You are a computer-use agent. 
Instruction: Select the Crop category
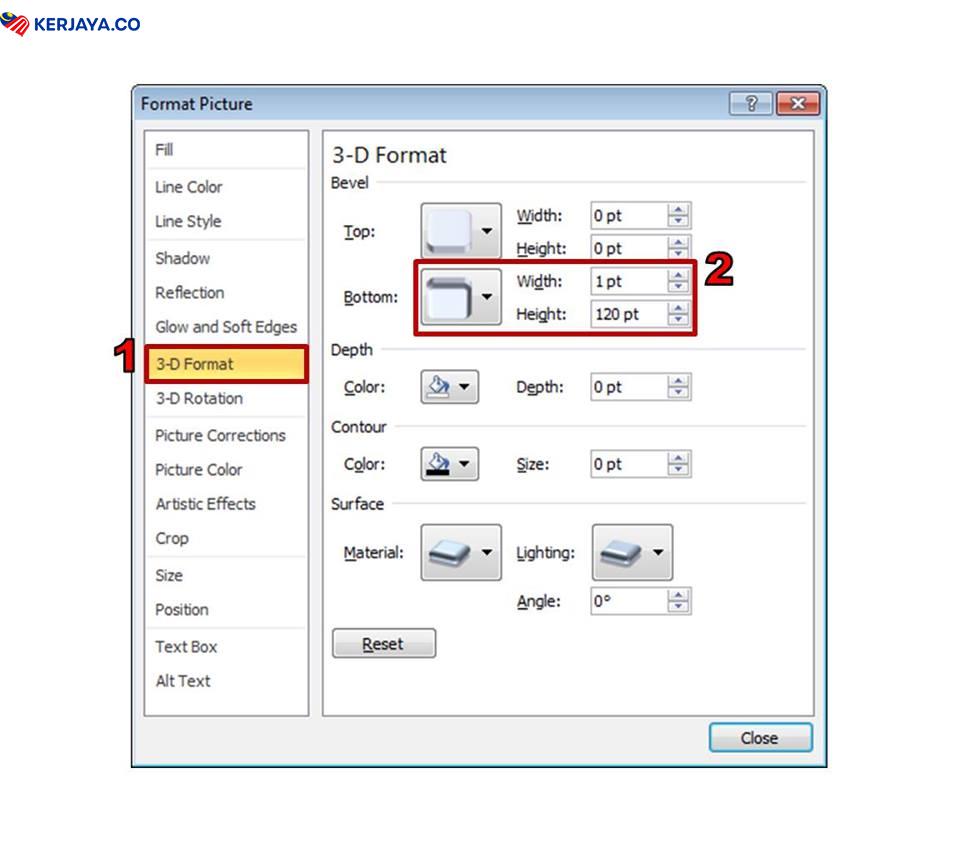point(226,538)
